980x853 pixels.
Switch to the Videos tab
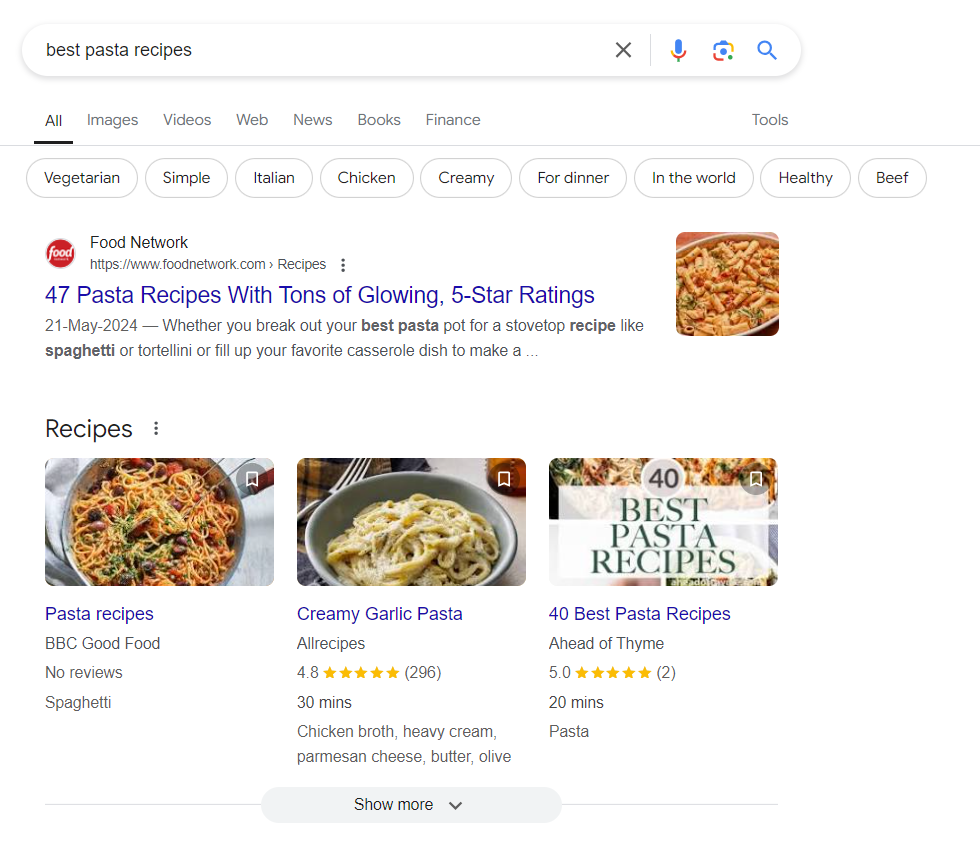(187, 120)
